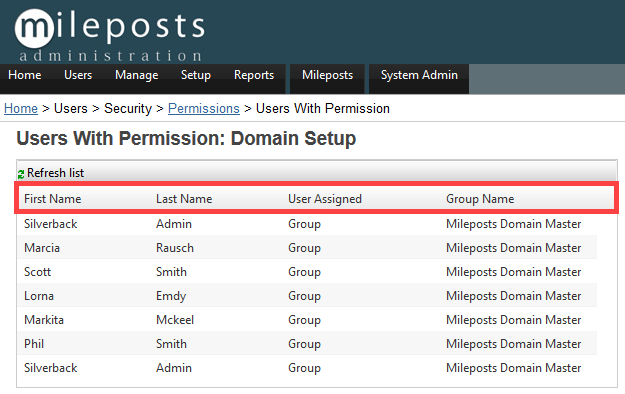Open the Setup menu

click(x=196, y=75)
